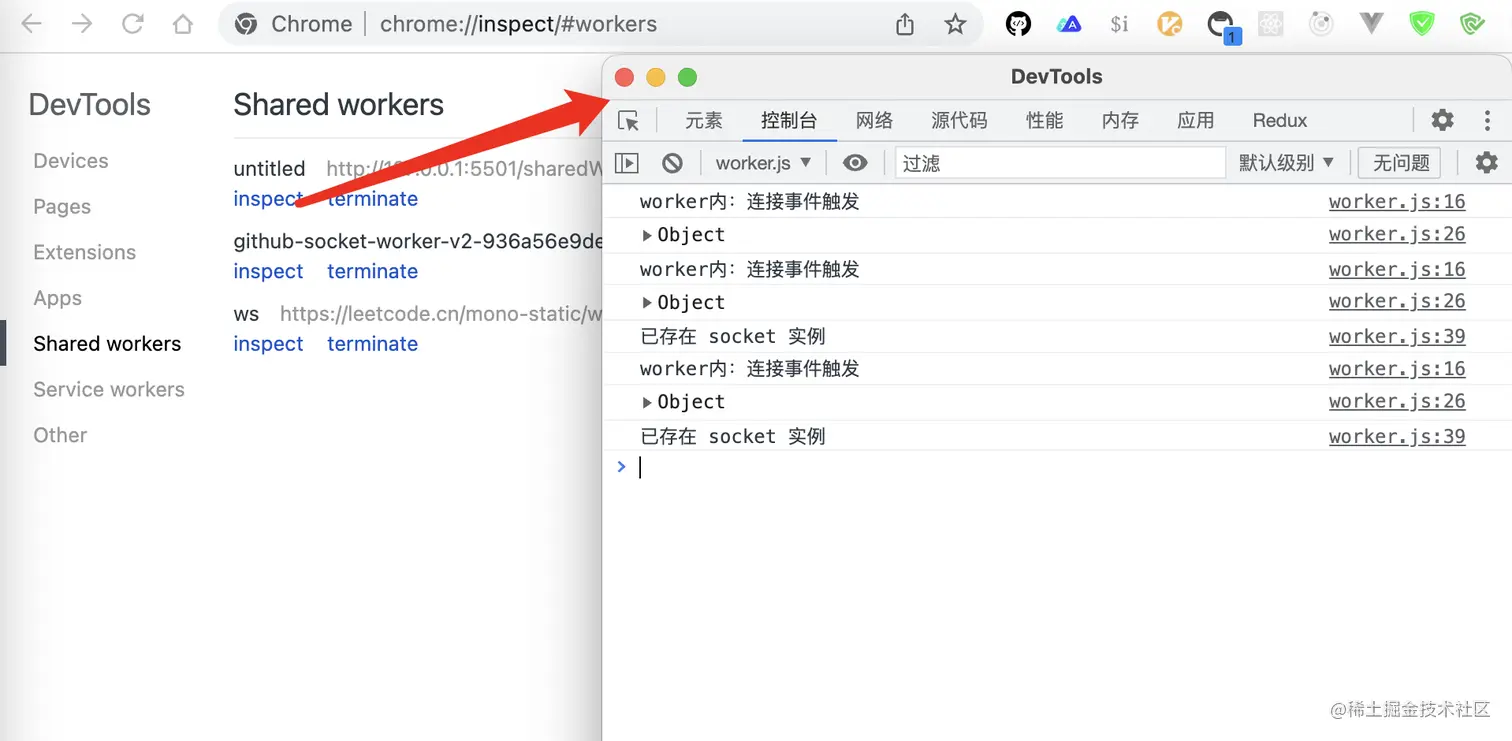Focus the Chrome address bar URL
Screen dimensions: 1512x741
[x=518, y=24]
